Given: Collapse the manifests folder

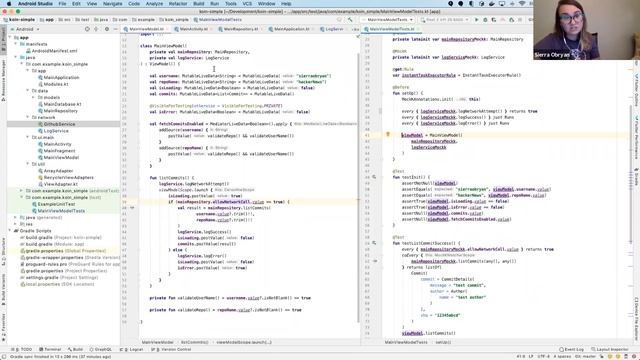Looking at the screenshot, I should pos(16,44).
